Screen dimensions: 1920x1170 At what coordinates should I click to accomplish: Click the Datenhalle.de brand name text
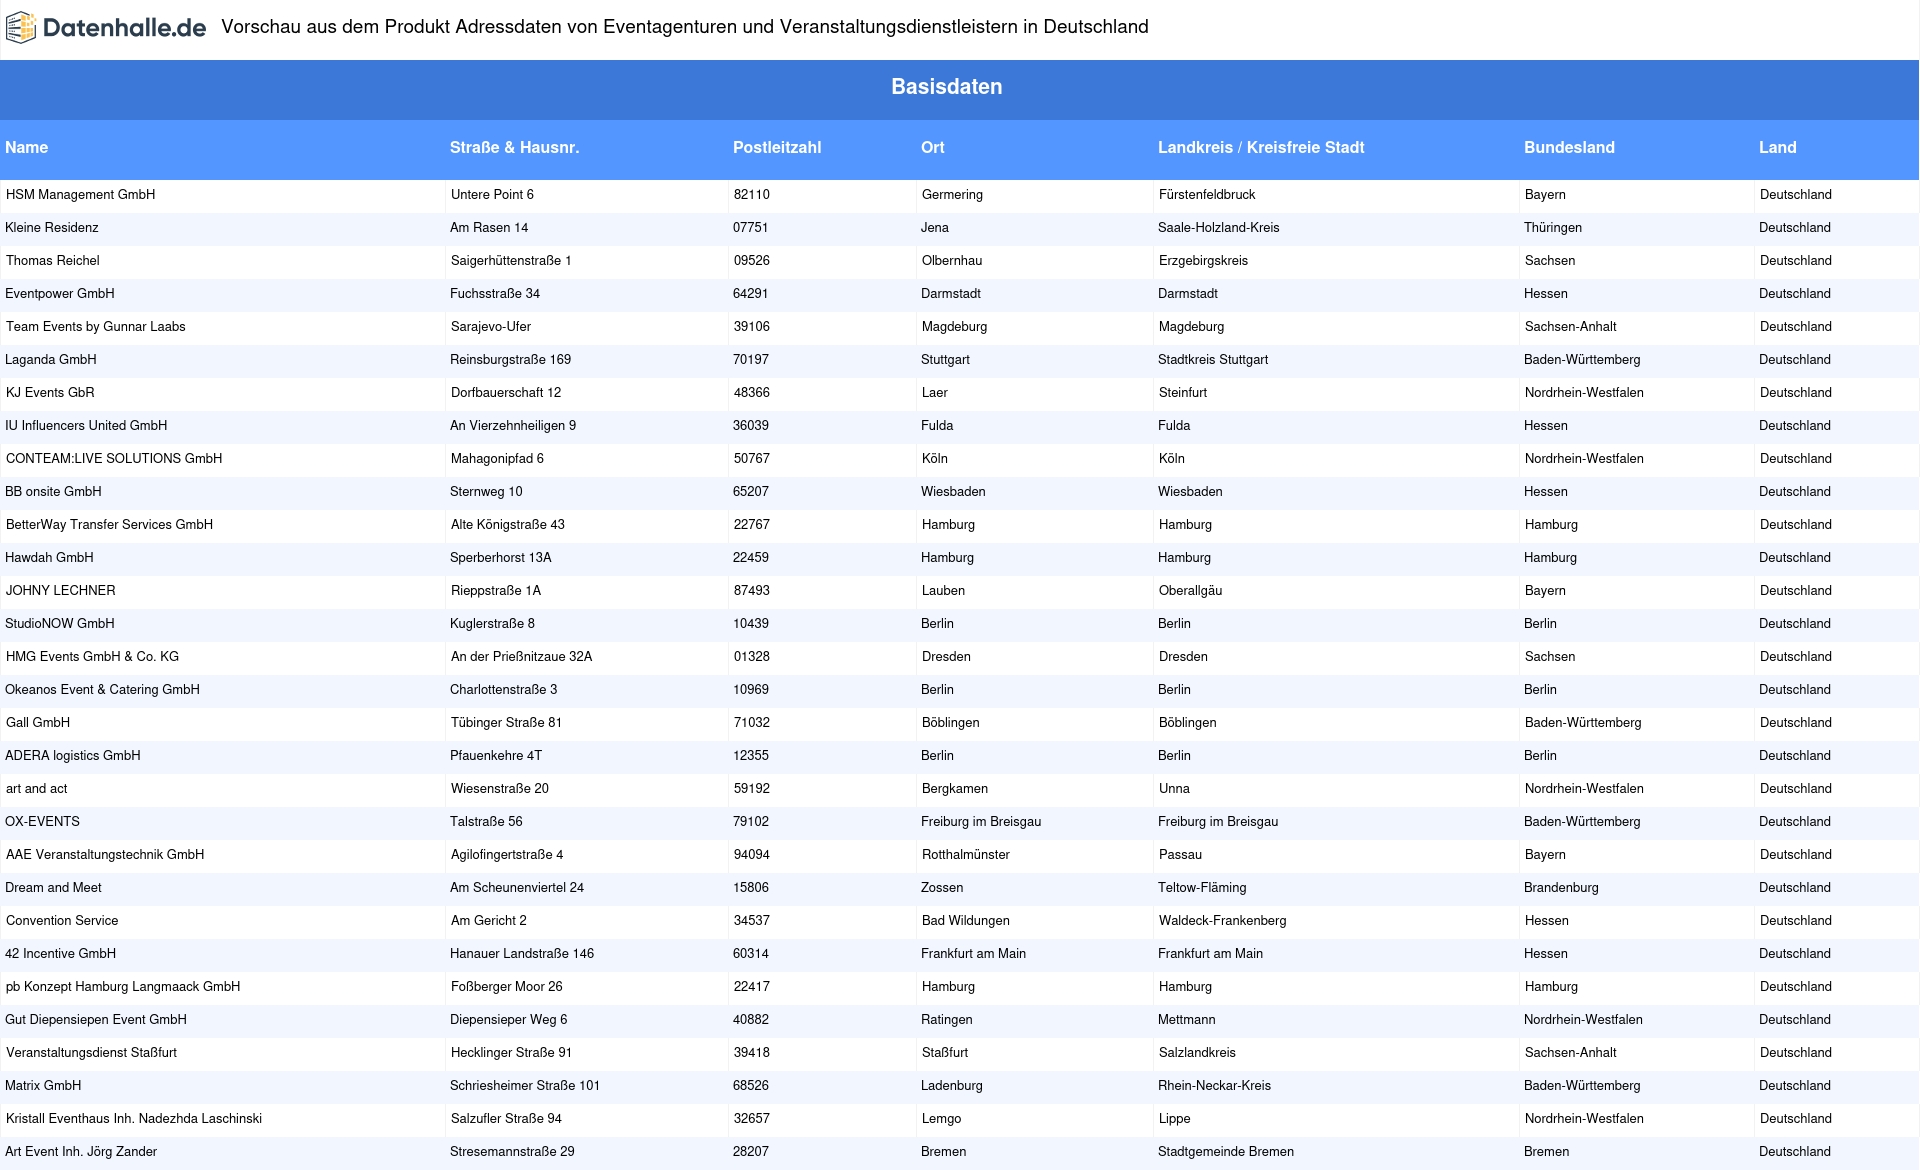(x=125, y=28)
